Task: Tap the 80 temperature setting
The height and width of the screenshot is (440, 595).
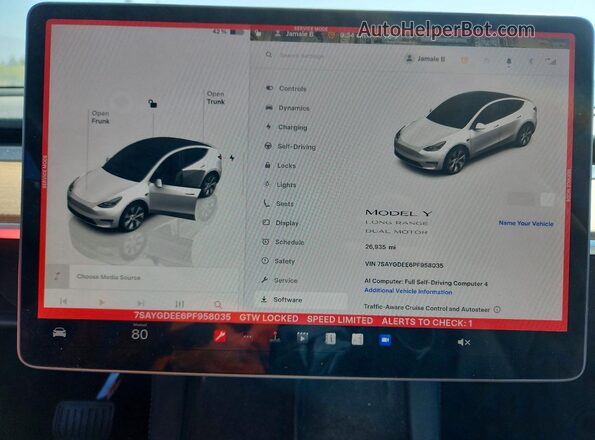Action: click(x=140, y=334)
